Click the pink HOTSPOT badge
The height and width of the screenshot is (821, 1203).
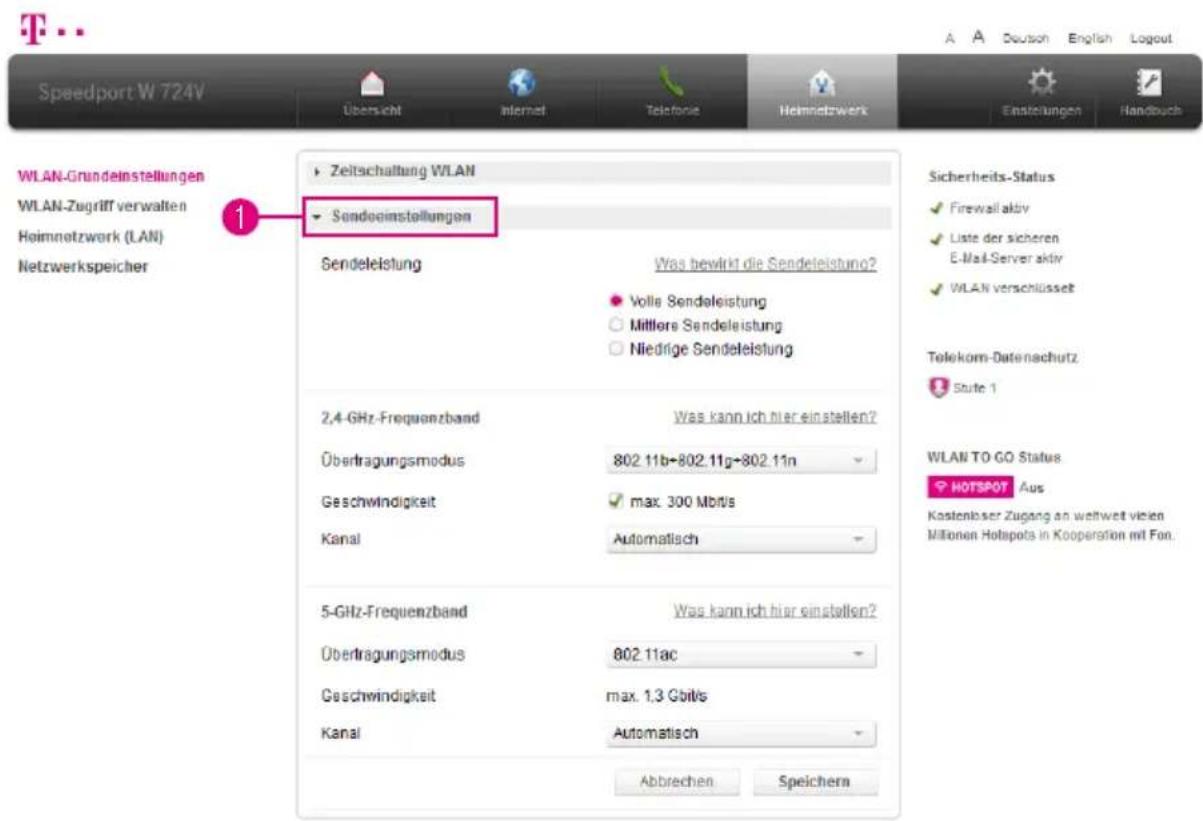pyautogui.click(x=971, y=487)
